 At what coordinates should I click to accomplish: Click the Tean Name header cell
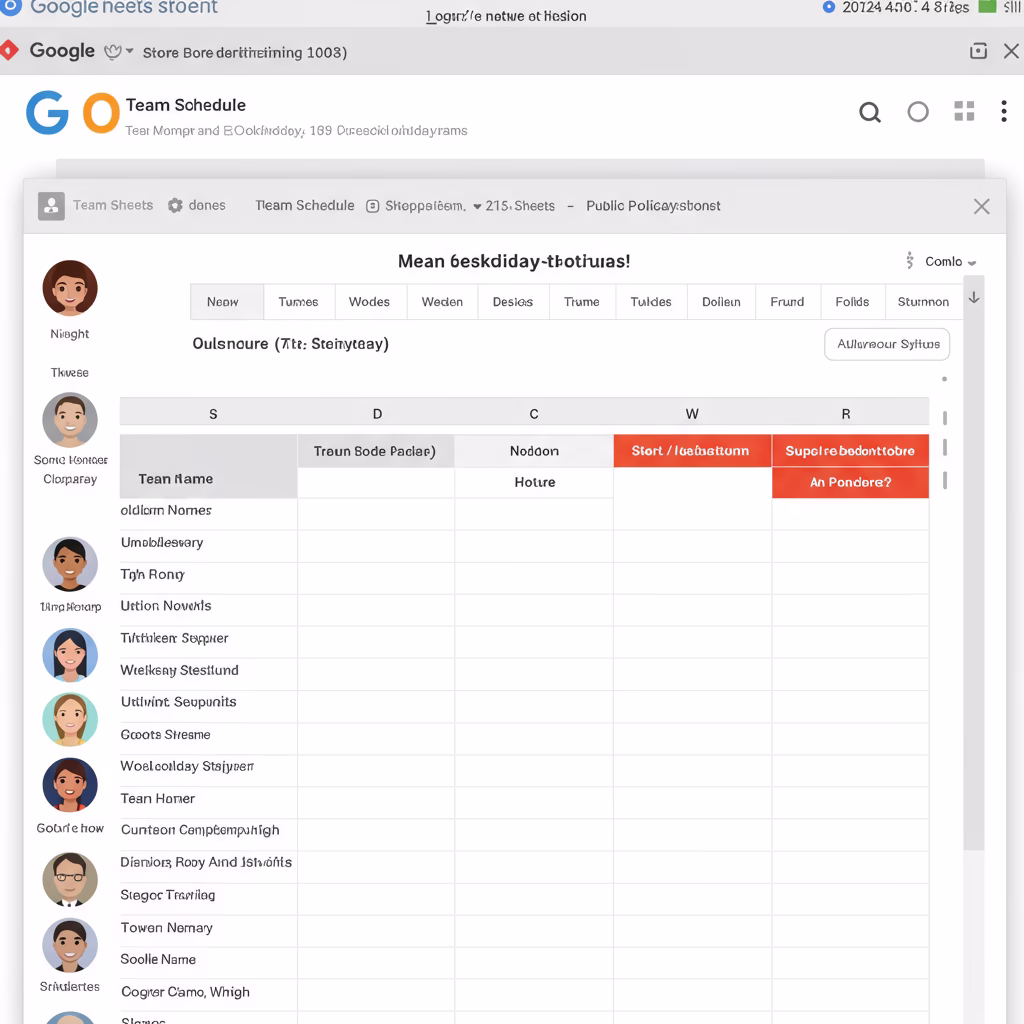click(208, 467)
